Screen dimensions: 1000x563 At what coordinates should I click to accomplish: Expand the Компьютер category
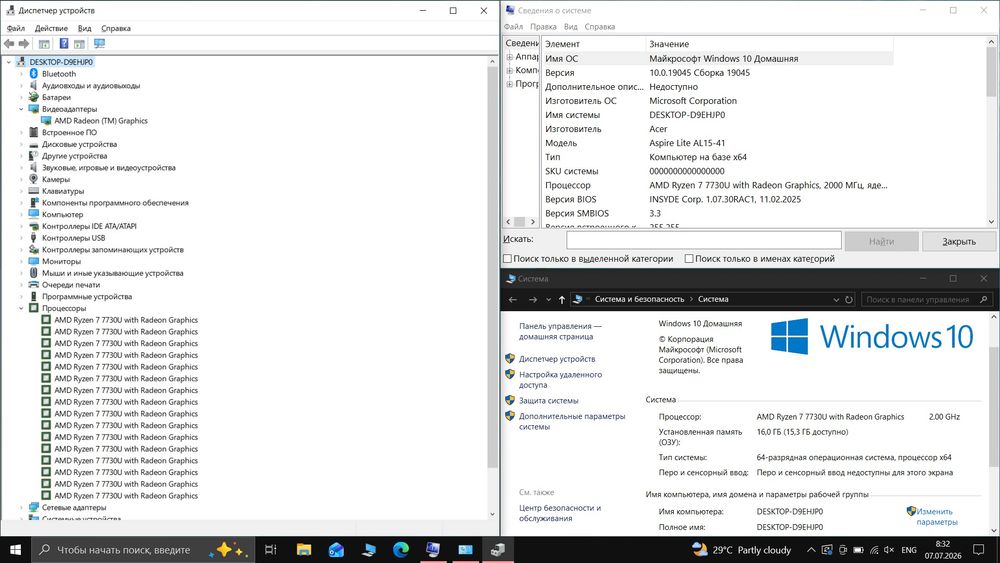22,214
